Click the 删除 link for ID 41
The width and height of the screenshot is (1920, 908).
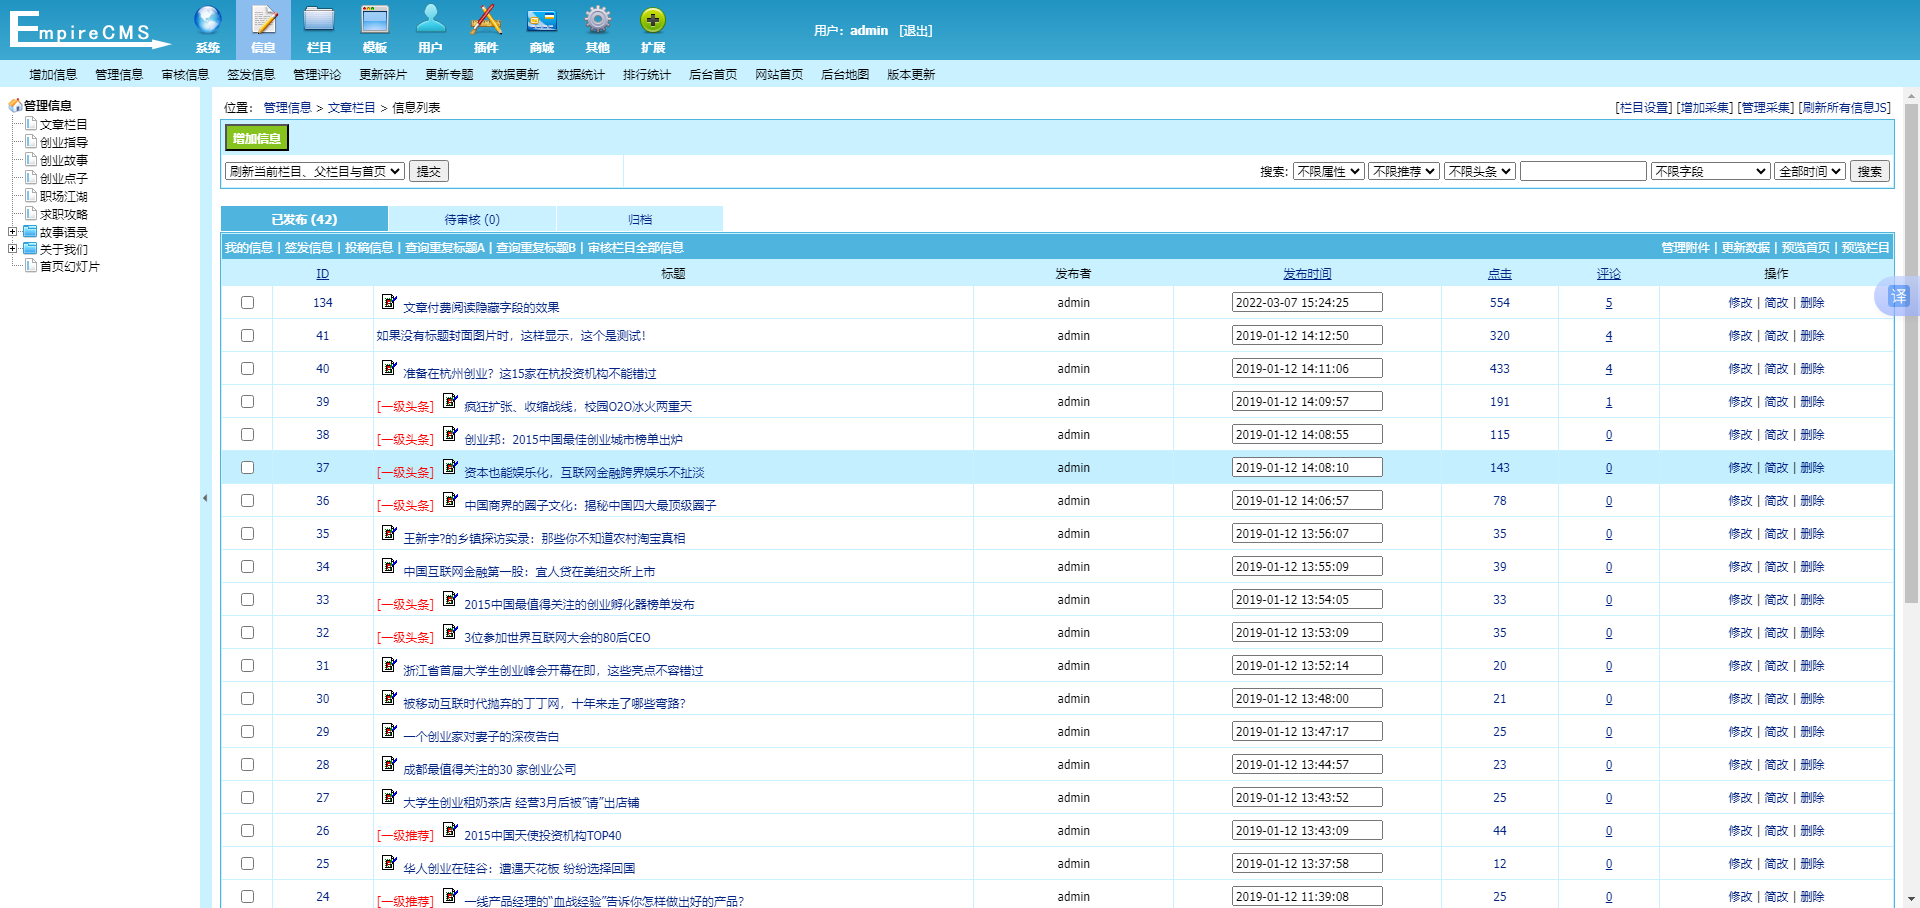pos(1812,336)
